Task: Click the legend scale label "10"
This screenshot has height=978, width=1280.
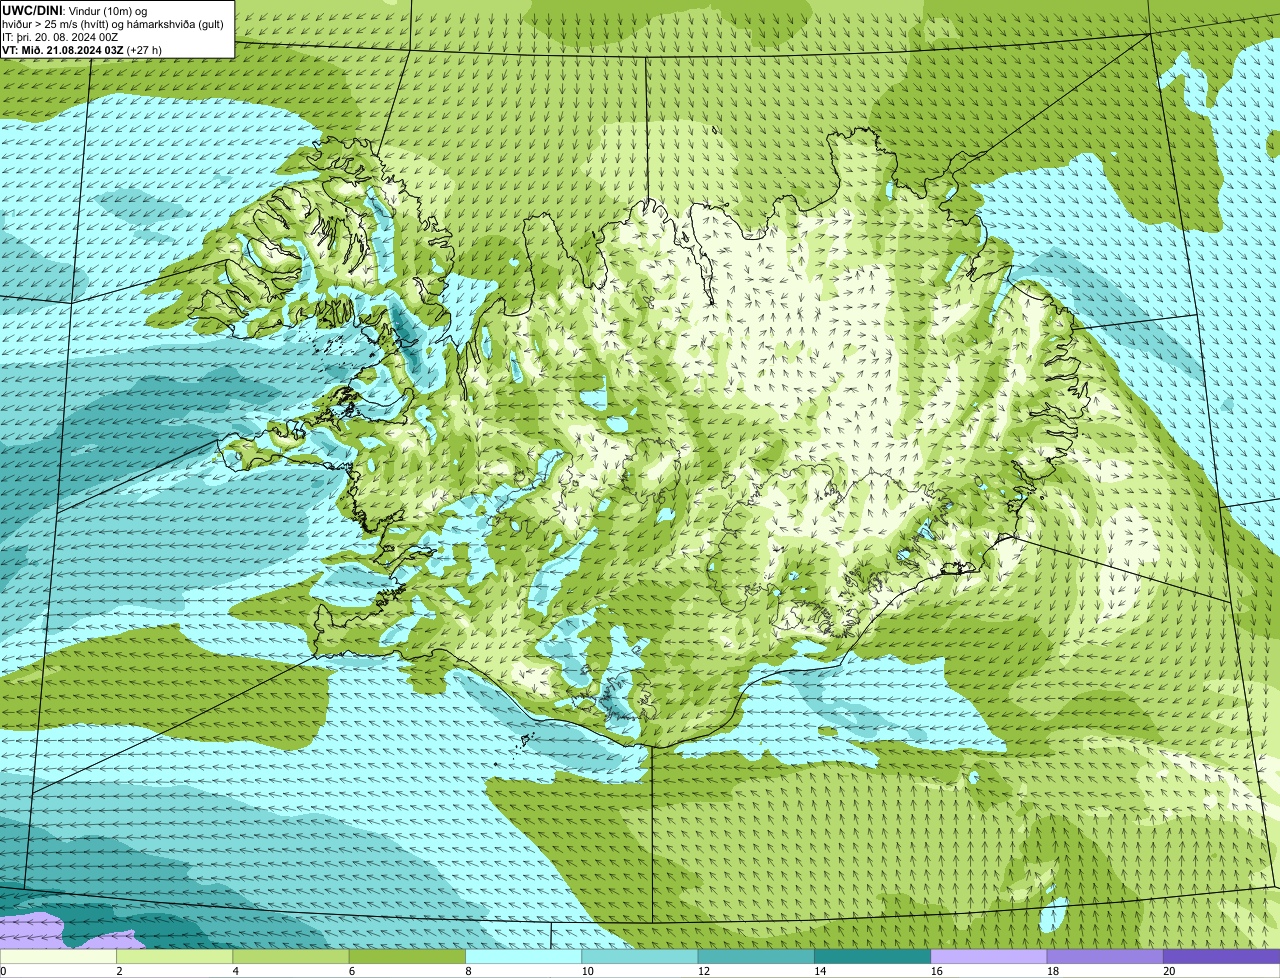Action: point(587,971)
